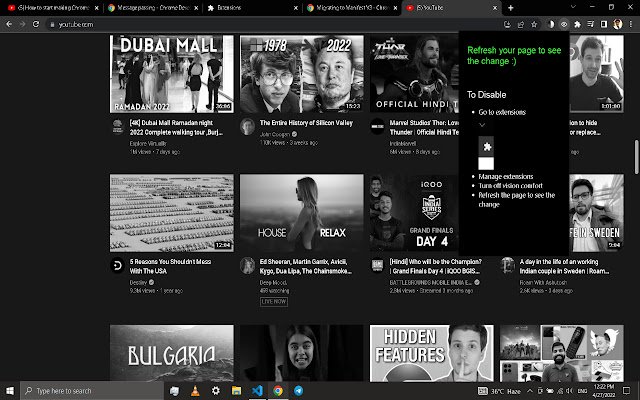The height and width of the screenshot is (400, 640).
Task: Bookmark this page with the star icon
Action: click(x=534, y=24)
